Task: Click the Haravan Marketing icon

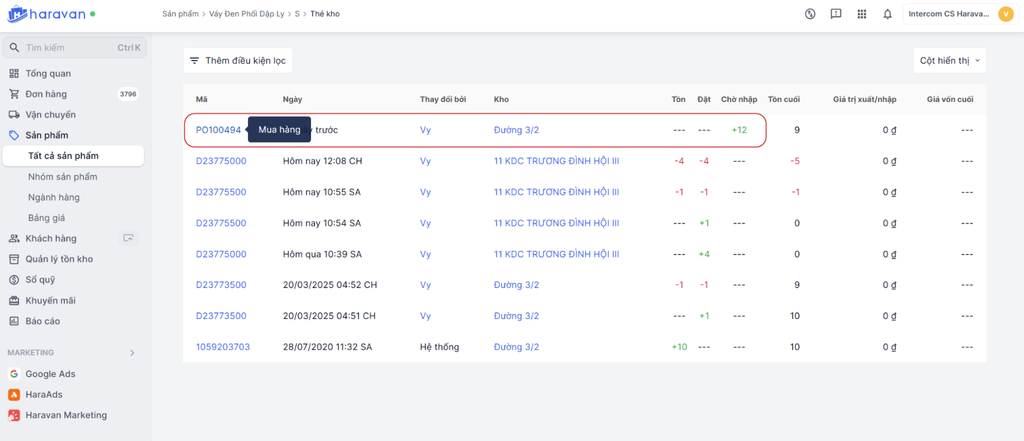Action: (14, 415)
